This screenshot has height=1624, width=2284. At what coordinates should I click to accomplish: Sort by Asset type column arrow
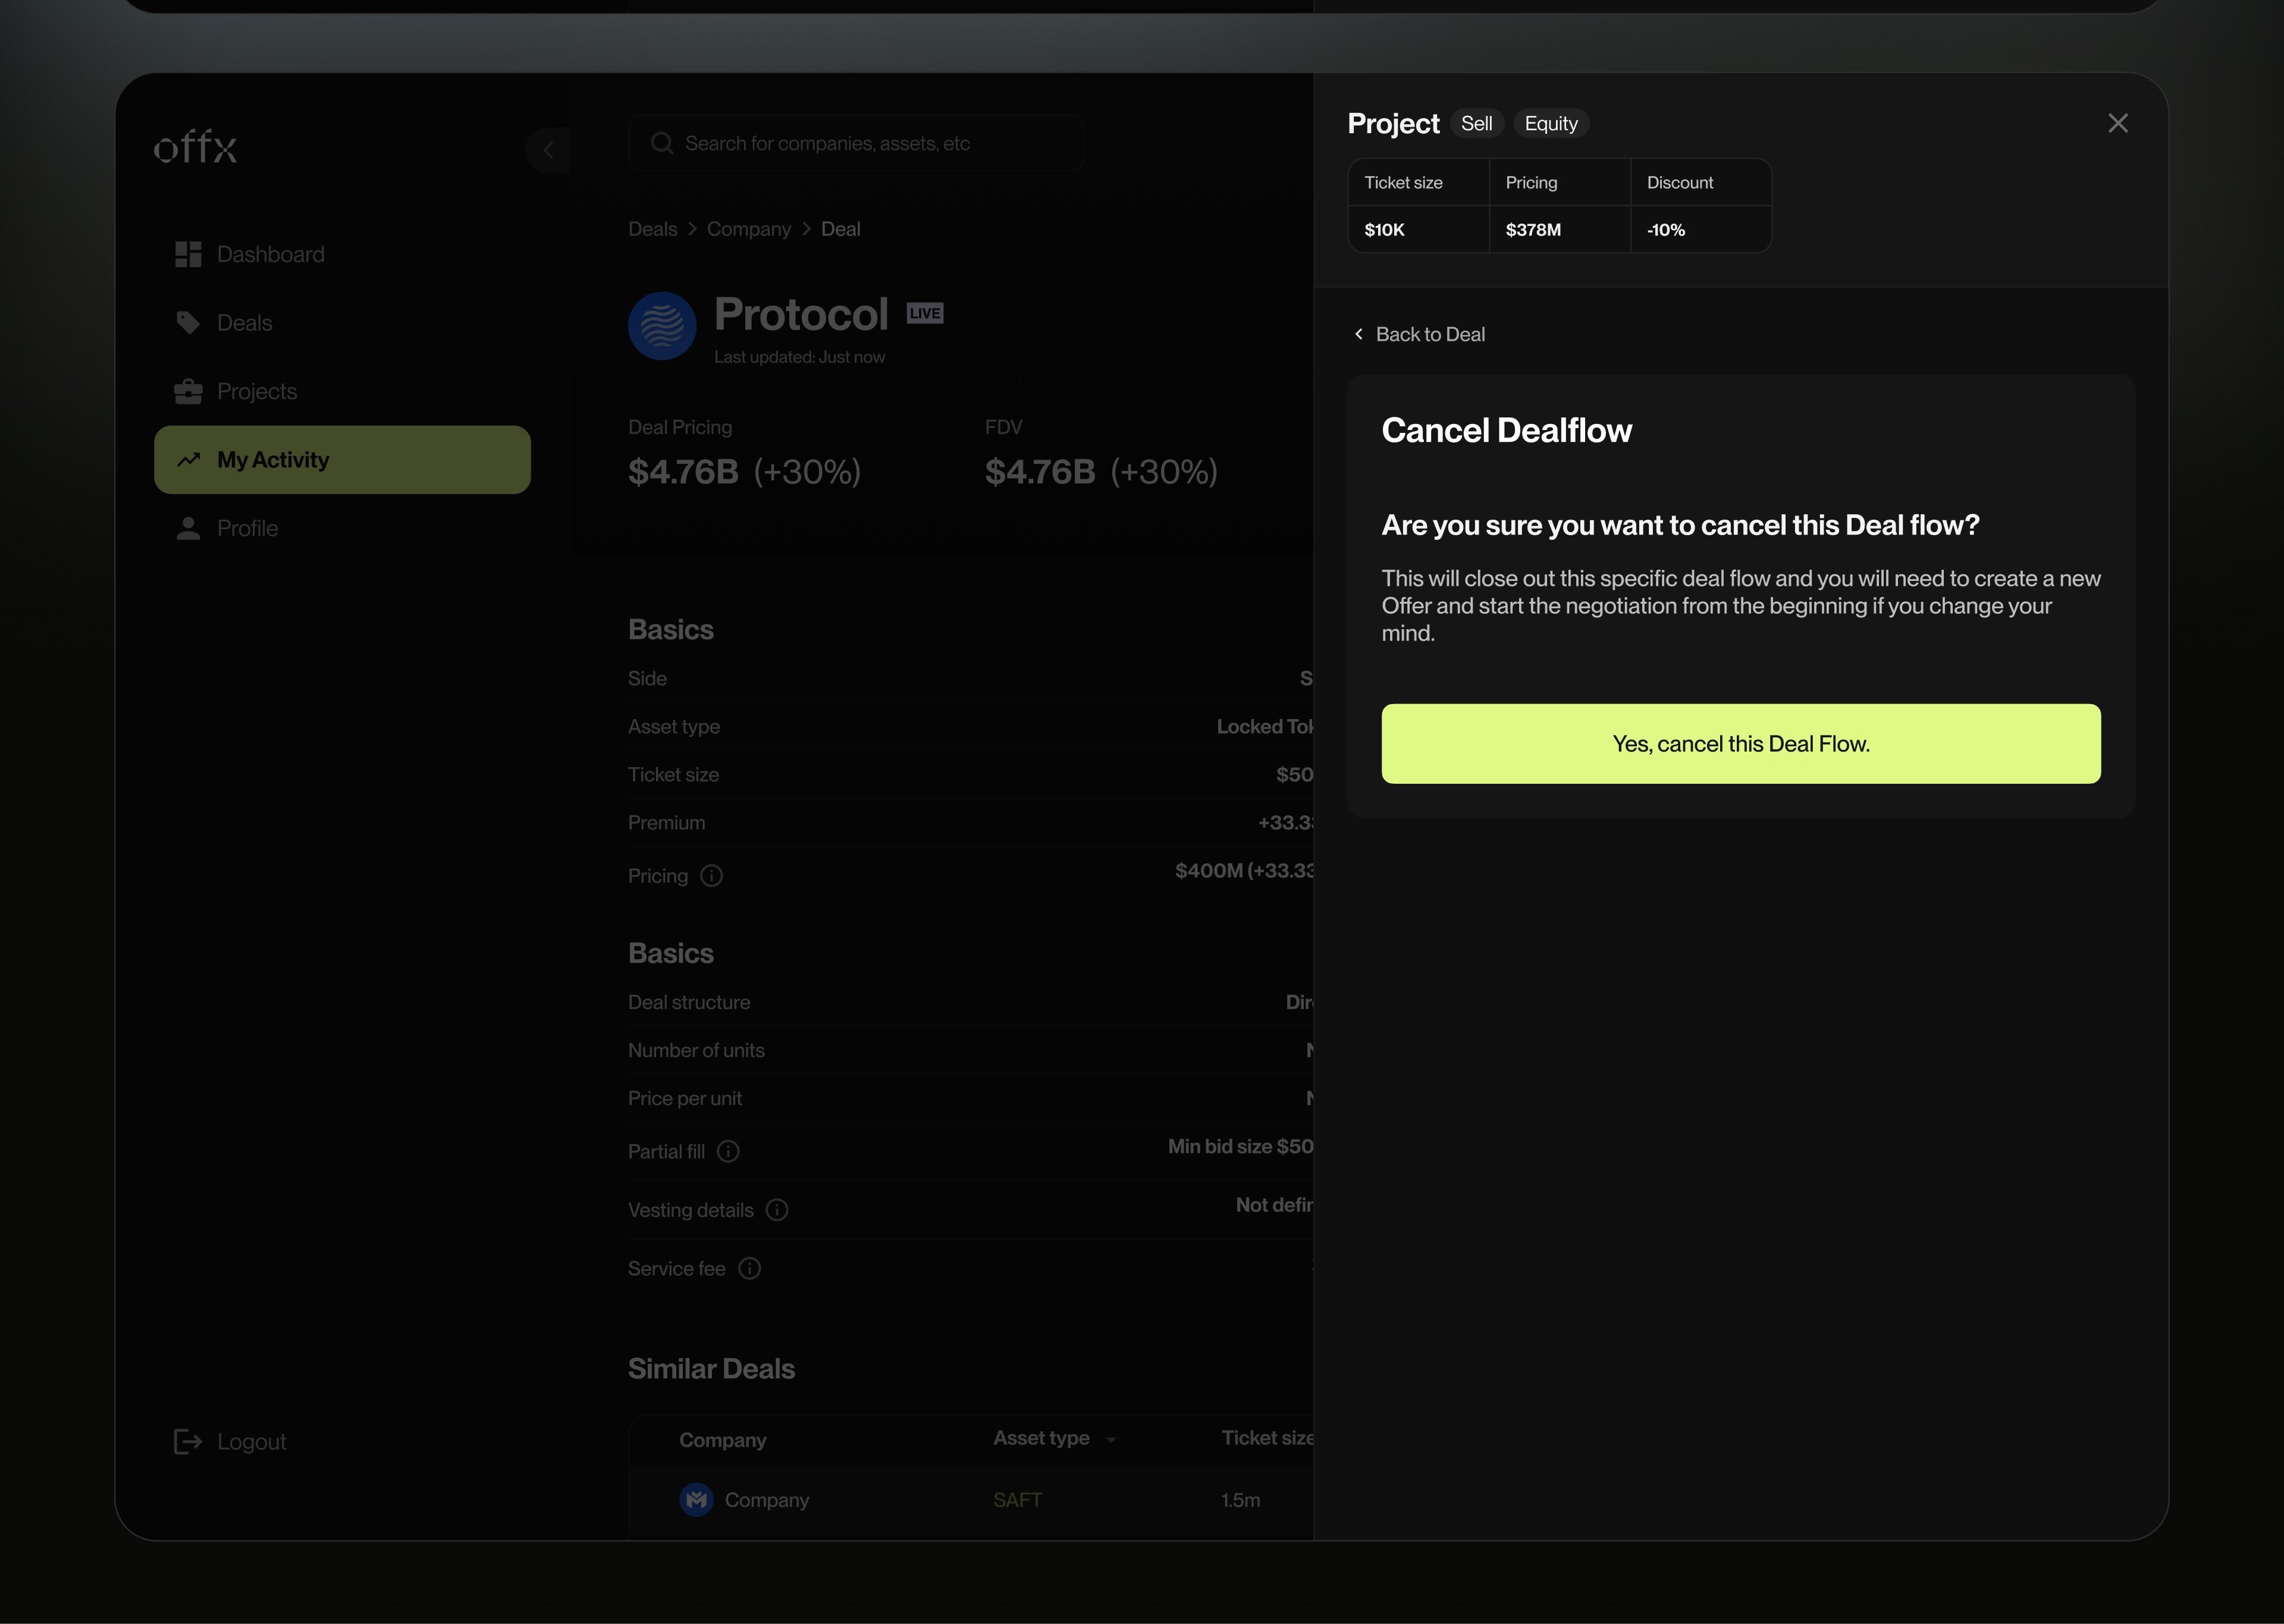coord(1110,1440)
